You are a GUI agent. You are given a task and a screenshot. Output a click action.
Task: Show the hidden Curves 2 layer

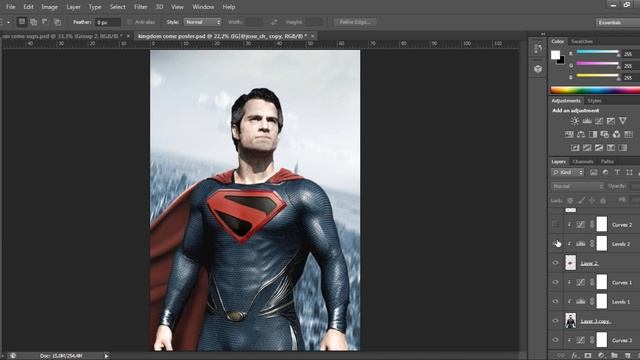[555, 224]
